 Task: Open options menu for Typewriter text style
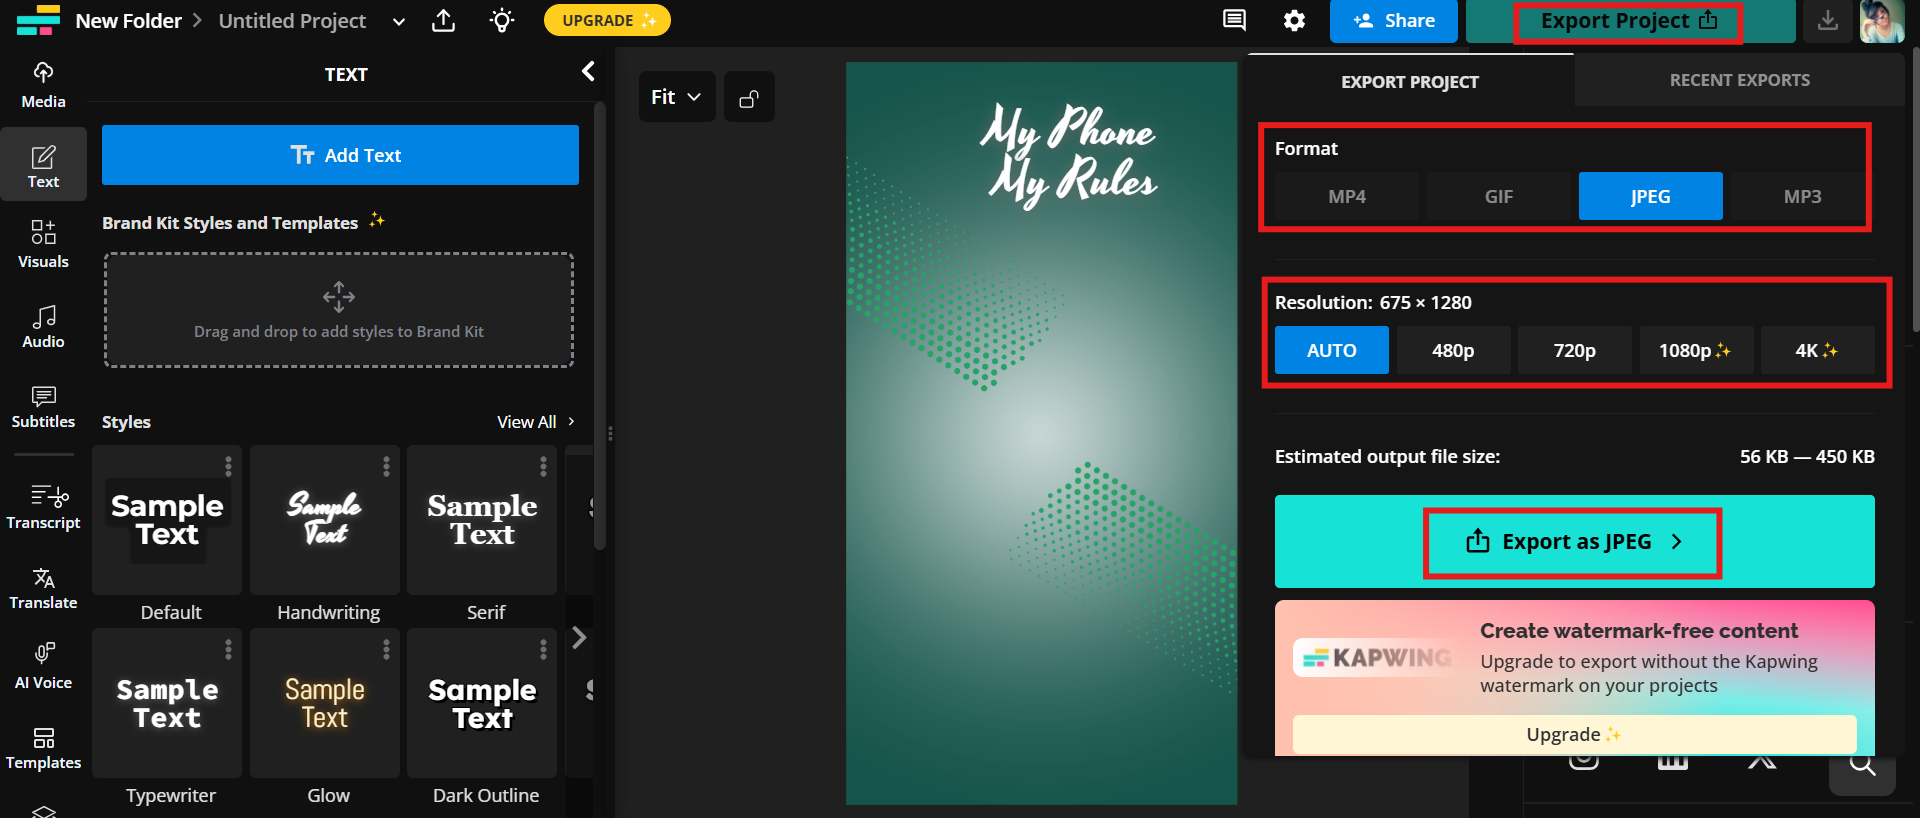click(228, 649)
